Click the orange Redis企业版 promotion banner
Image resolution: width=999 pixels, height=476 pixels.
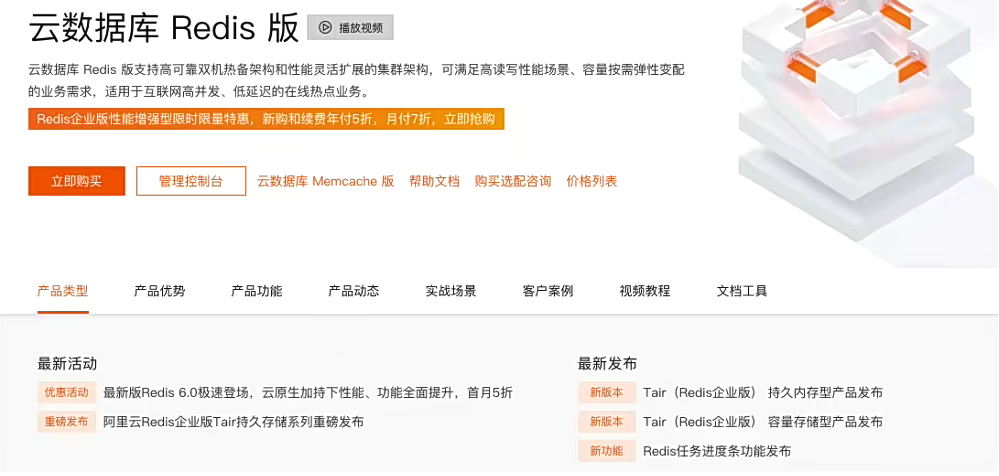[266, 119]
